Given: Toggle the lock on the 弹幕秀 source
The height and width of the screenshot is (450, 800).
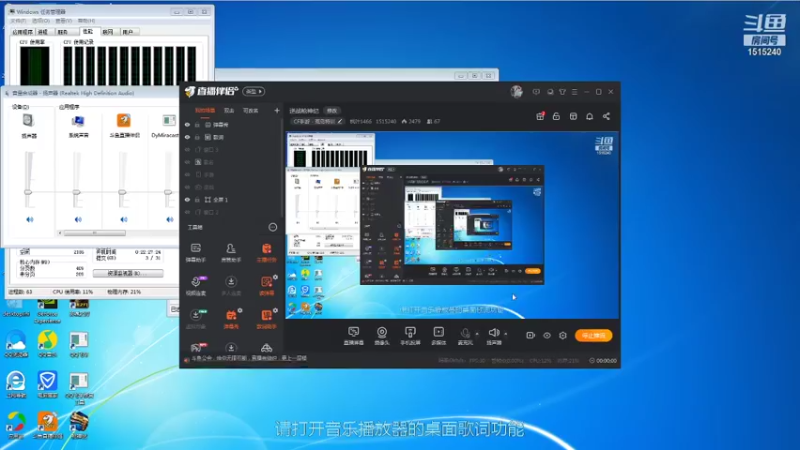Looking at the screenshot, I should point(197,124).
